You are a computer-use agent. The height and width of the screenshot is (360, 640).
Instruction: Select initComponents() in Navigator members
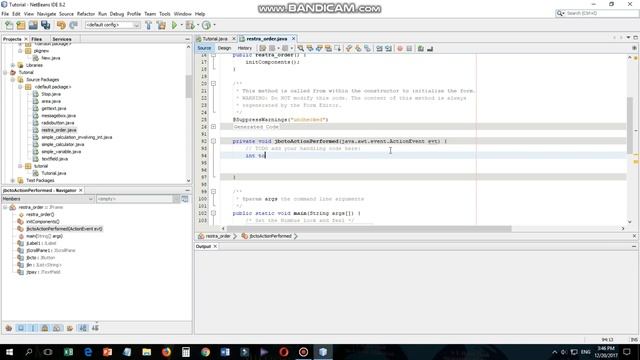pos(42,222)
